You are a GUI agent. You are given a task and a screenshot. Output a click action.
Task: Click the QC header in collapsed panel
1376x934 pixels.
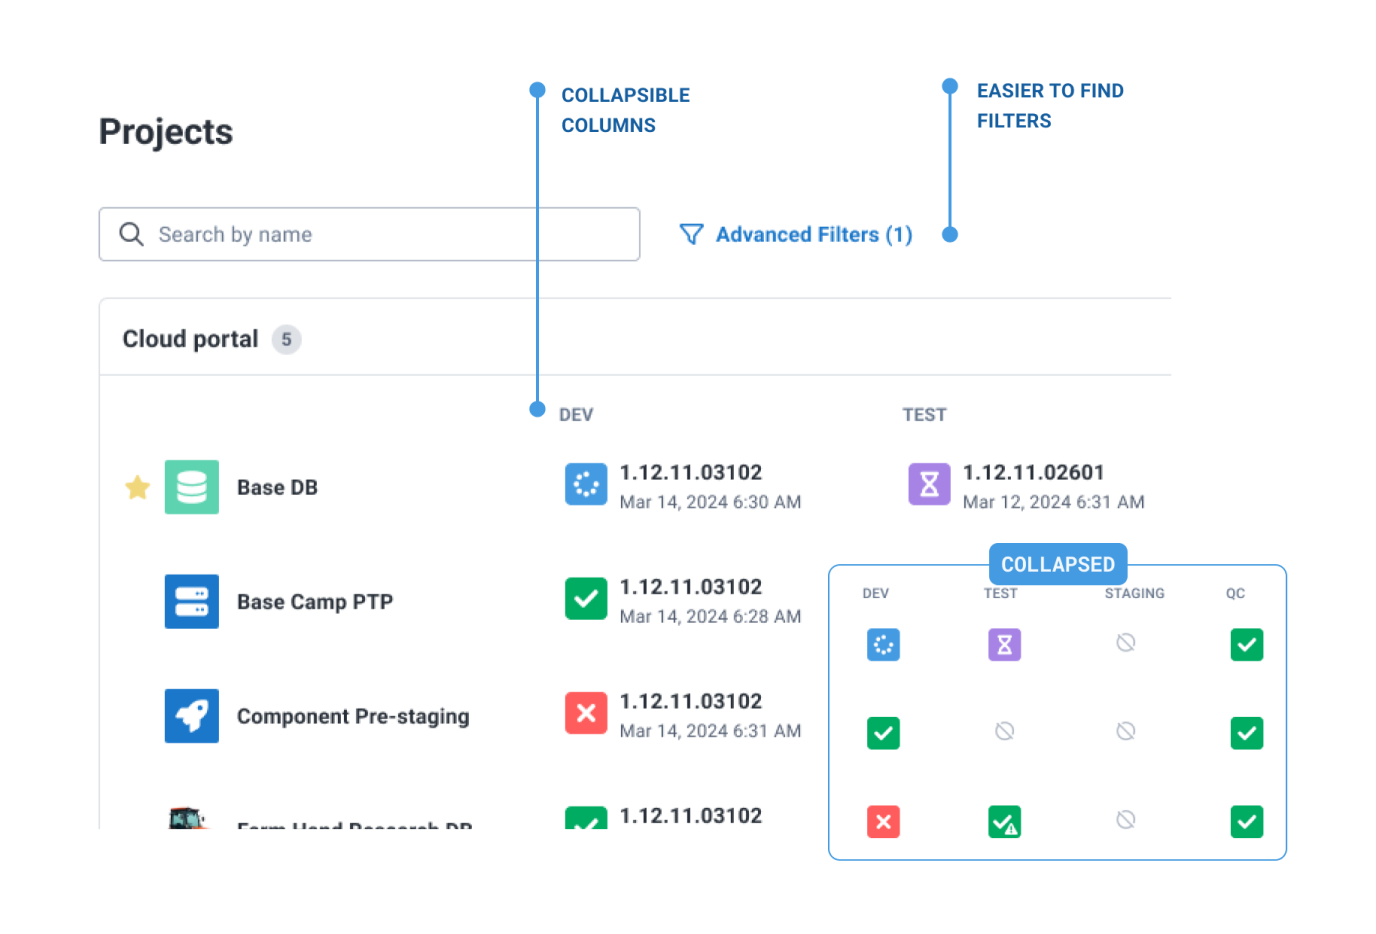[1235, 593]
